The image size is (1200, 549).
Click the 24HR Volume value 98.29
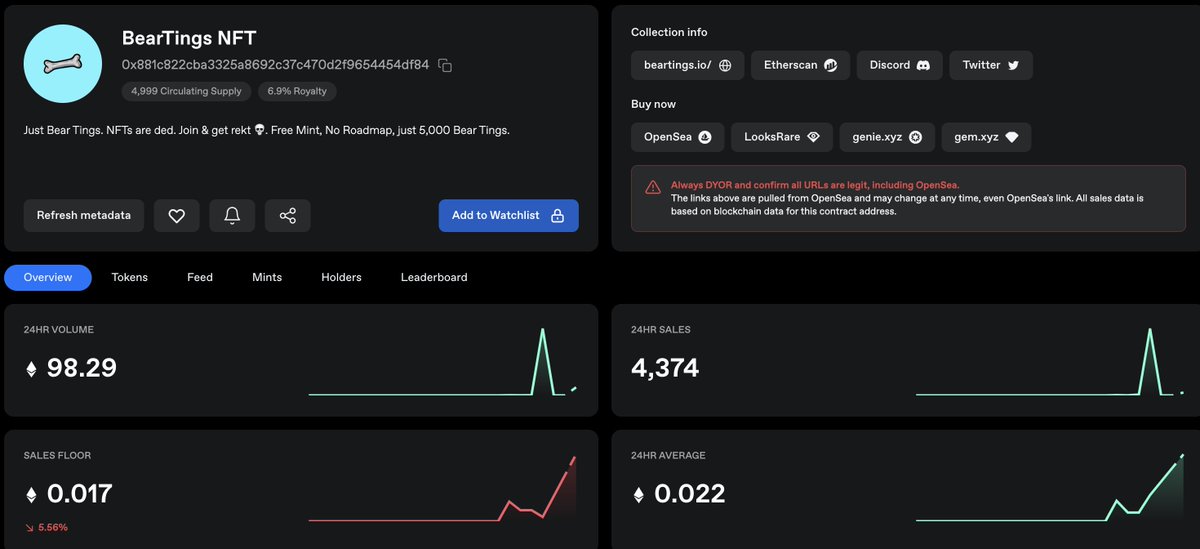[82, 368]
